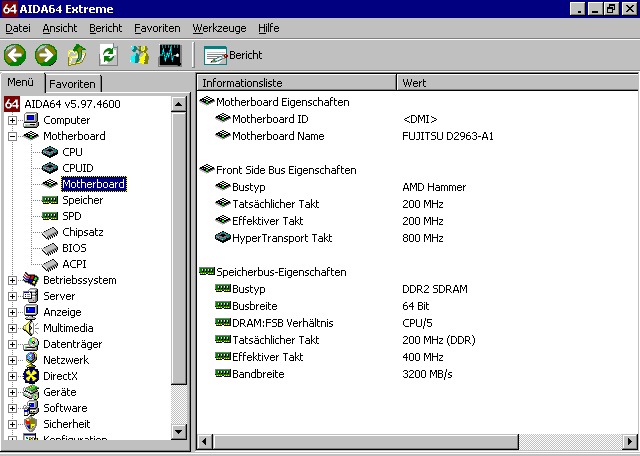Viewport: 640px width, 456px height.
Task: Click the green Forward arrow toolbar icon
Action: pos(46,55)
